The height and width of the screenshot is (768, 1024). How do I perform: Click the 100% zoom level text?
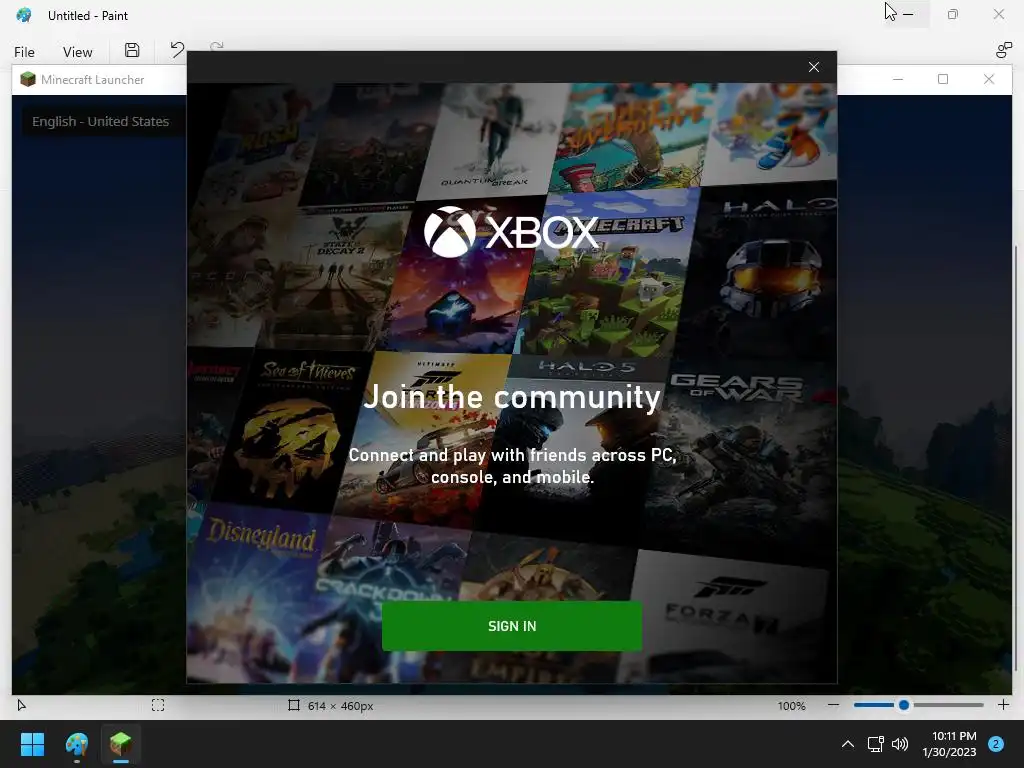792,706
